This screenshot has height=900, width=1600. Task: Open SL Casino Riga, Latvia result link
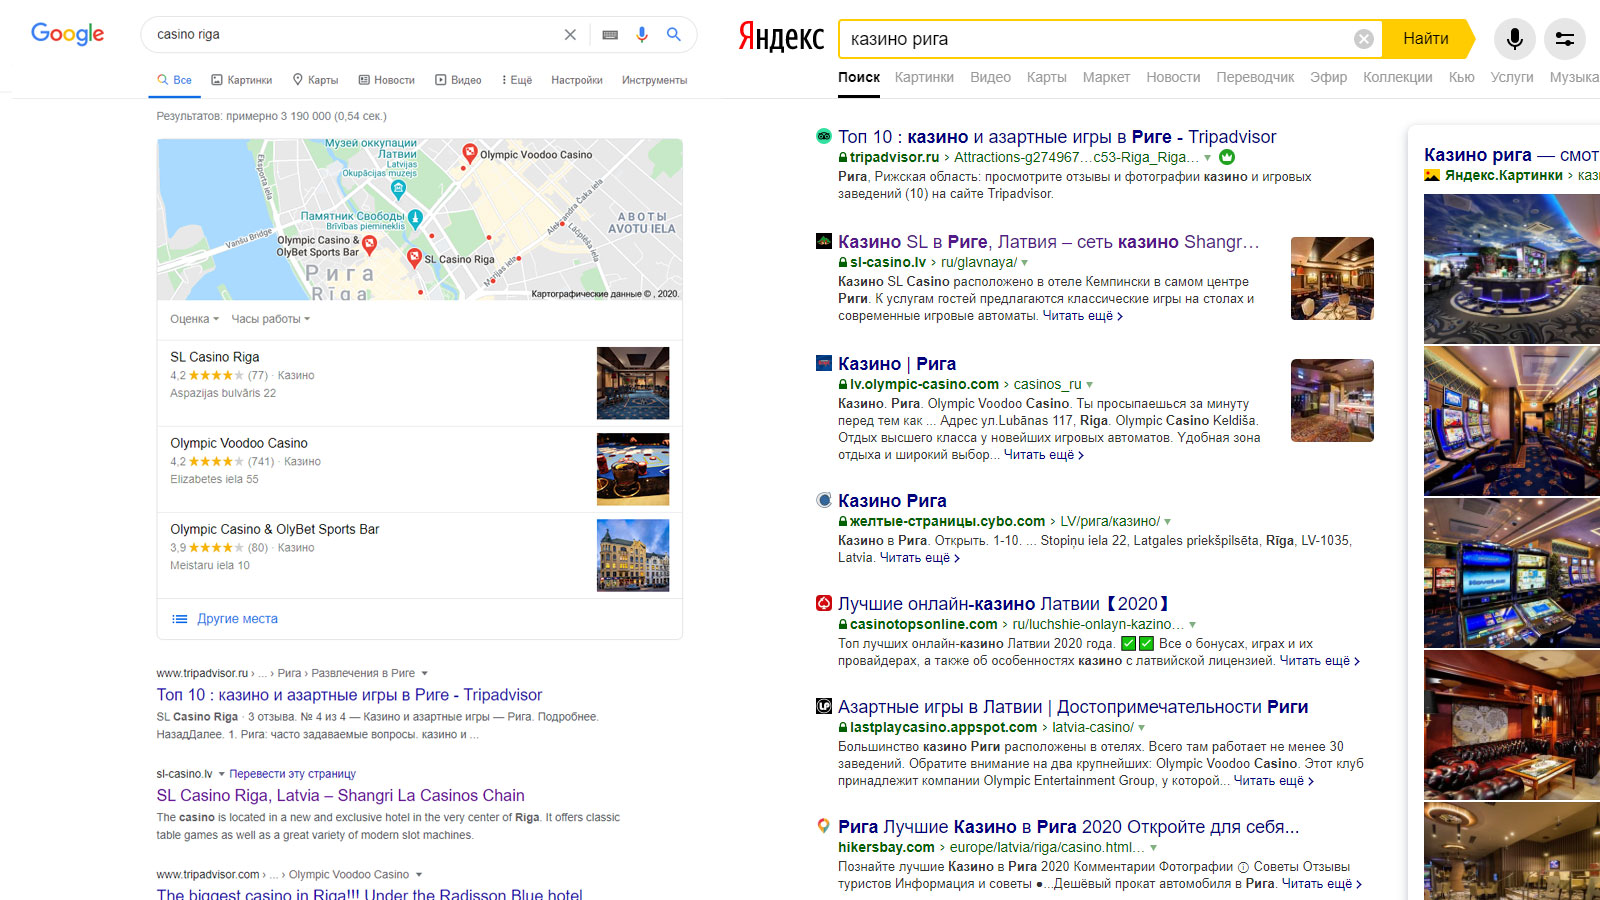tap(340, 795)
